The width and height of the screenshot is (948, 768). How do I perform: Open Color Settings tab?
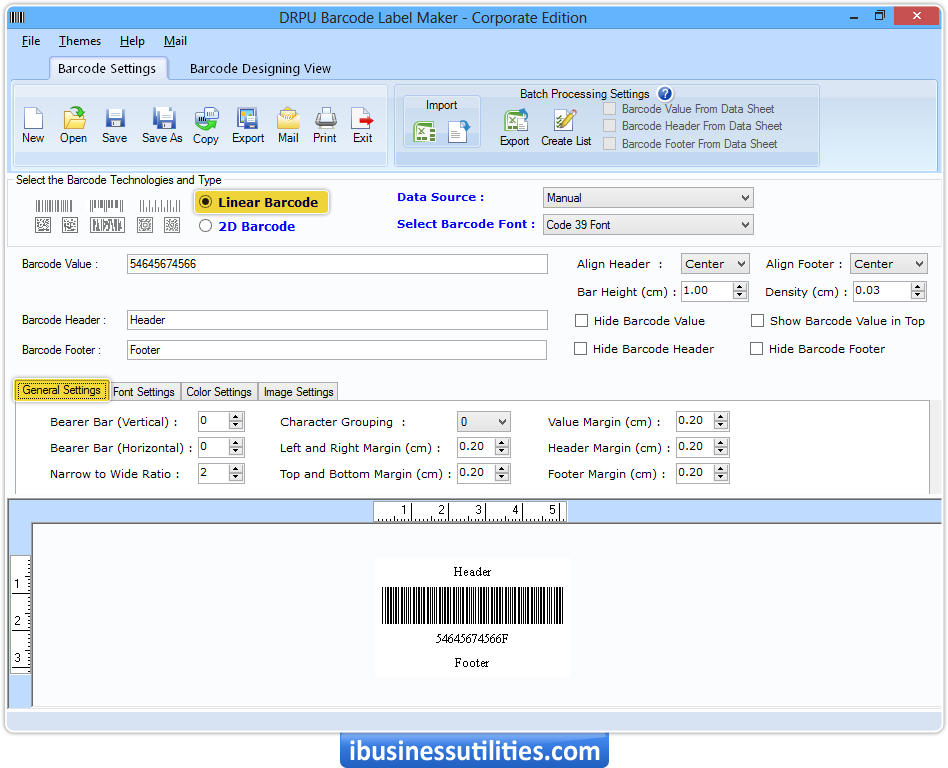point(219,392)
